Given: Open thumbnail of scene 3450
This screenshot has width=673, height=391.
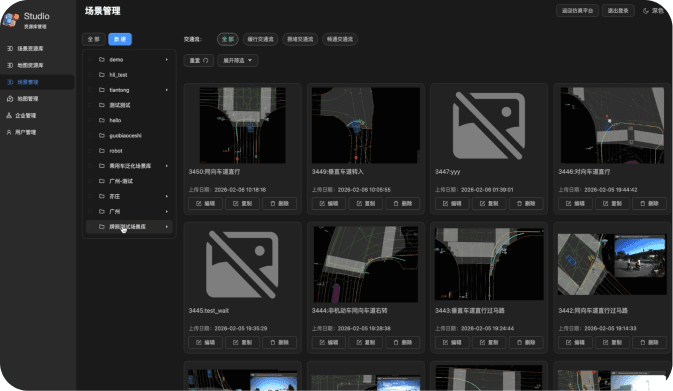Looking at the screenshot, I should click(243, 125).
